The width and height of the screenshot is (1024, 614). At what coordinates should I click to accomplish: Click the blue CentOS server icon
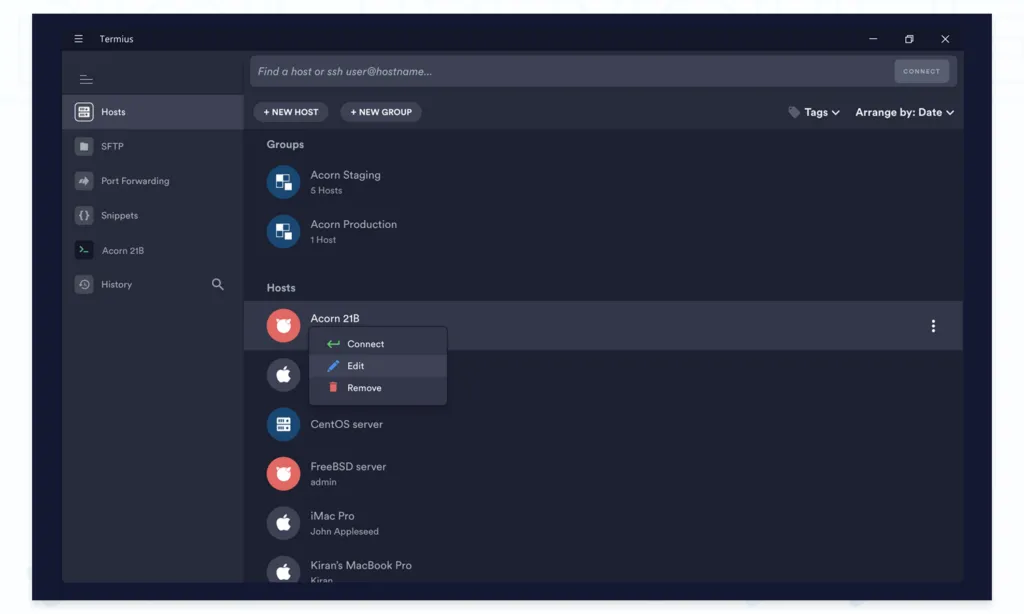point(283,425)
